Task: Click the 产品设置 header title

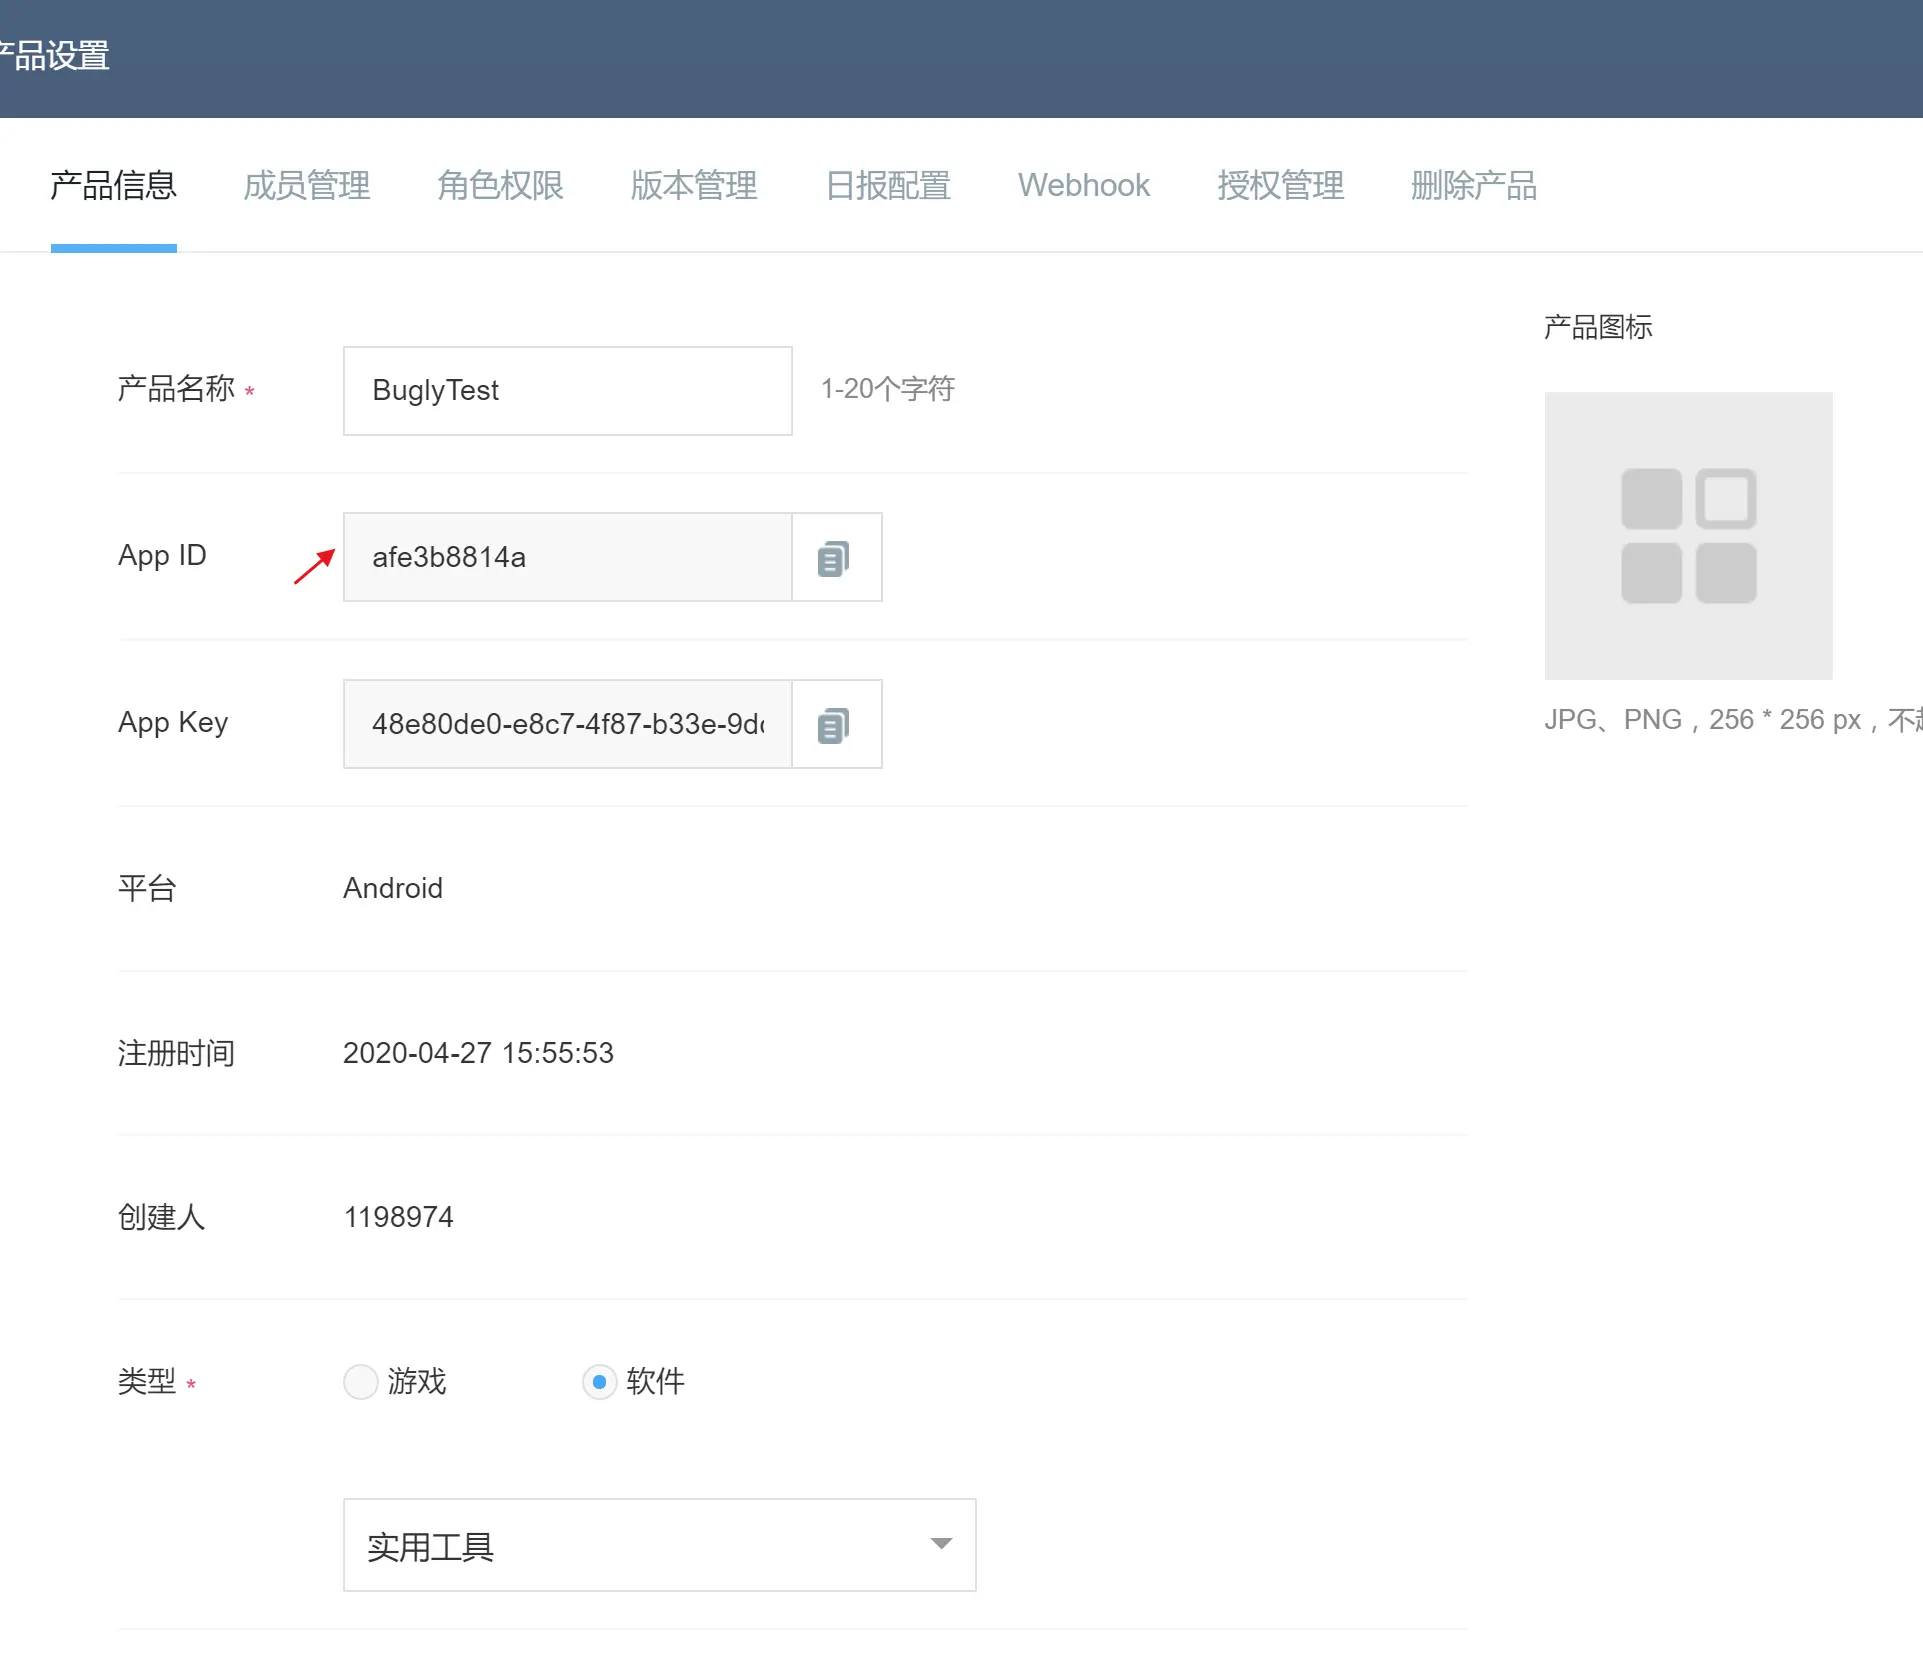Action: click(x=55, y=56)
